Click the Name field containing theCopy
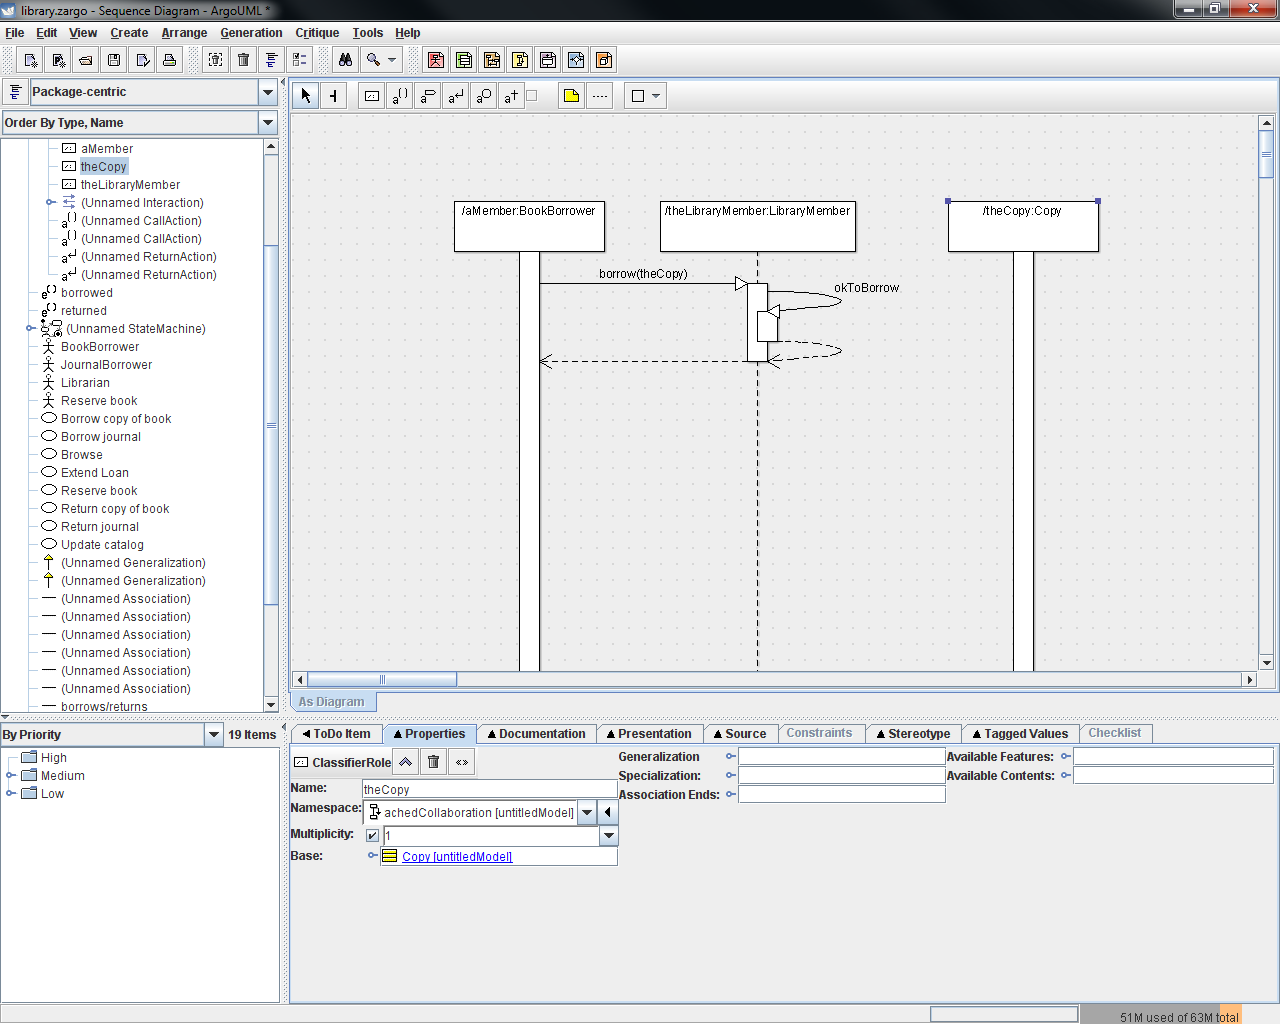The height and width of the screenshot is (1024, 1280). coord(488,789)
